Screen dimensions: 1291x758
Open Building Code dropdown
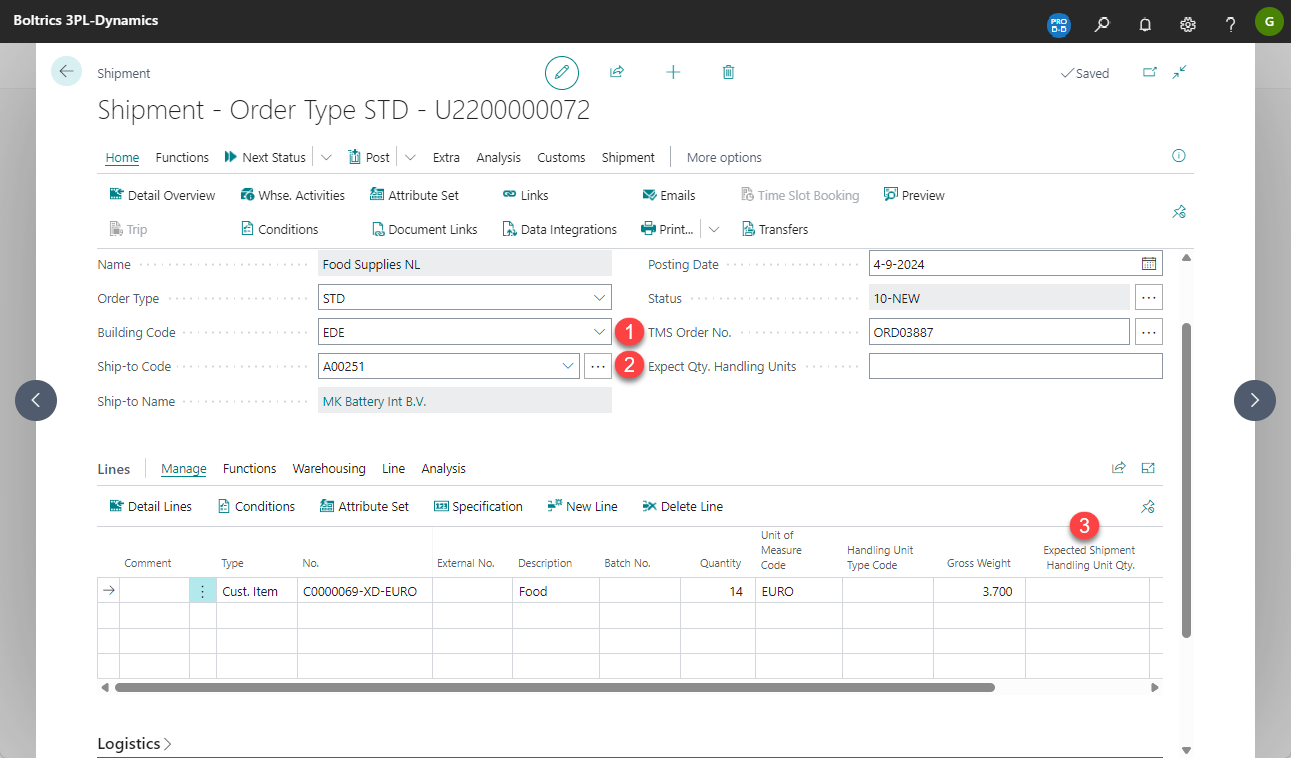tap(600, 332)
